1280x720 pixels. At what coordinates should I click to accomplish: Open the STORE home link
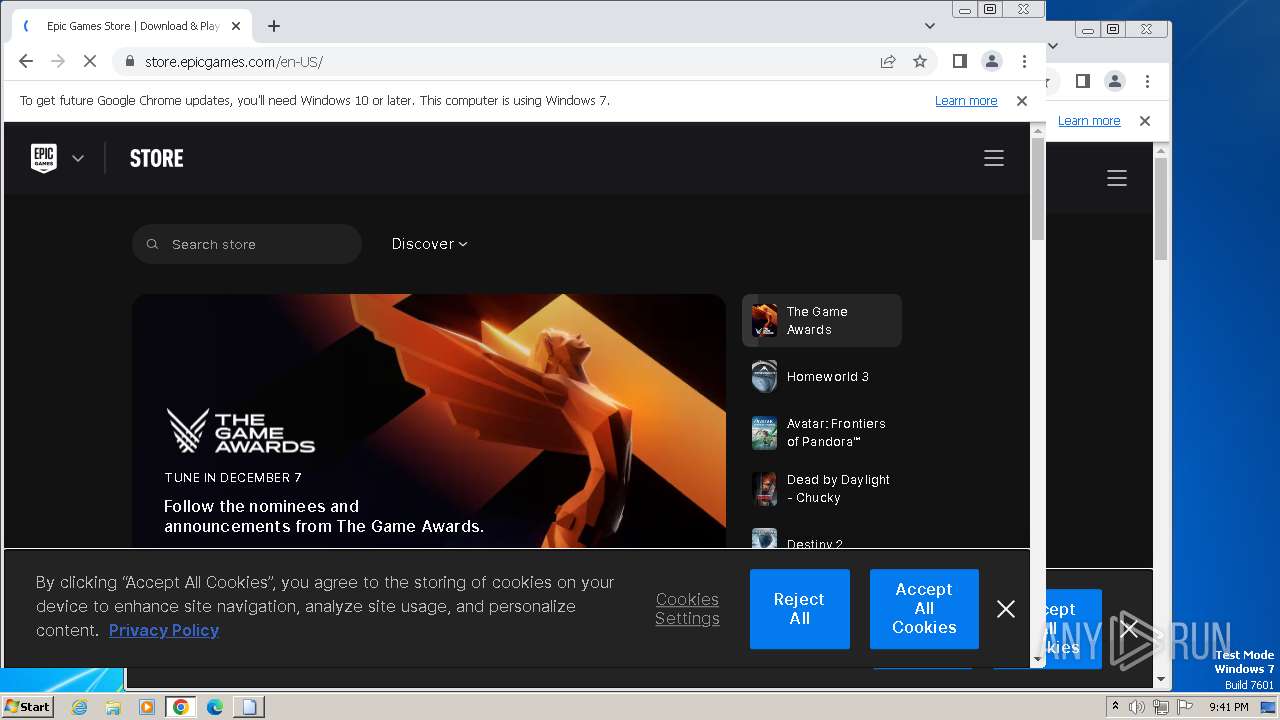[x=157, y=158]
